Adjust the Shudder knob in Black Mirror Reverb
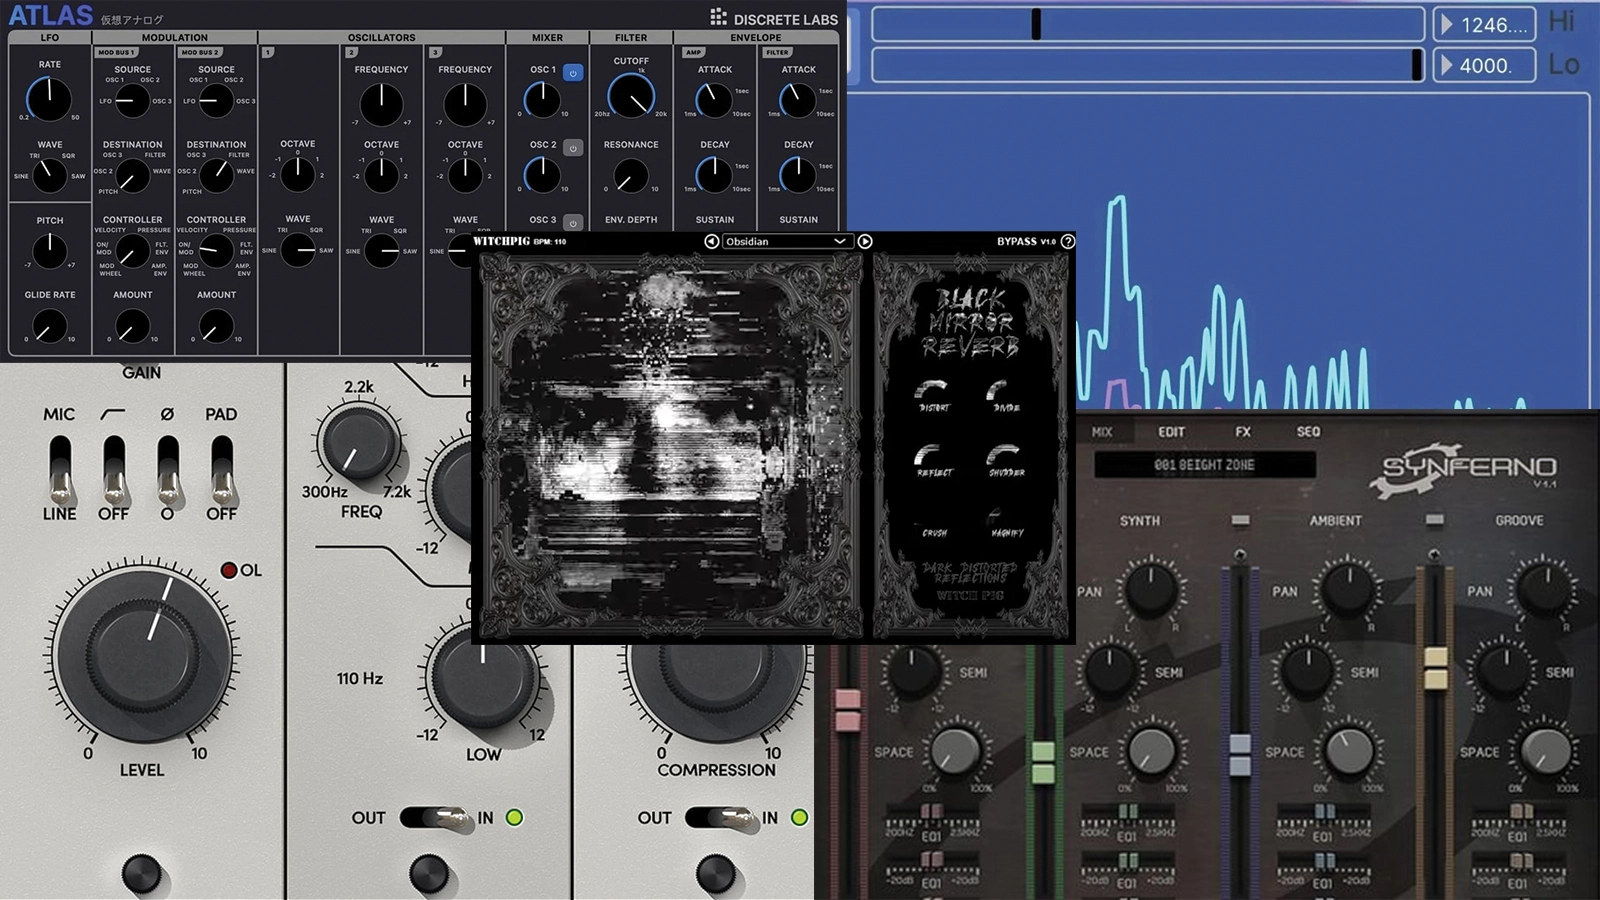 (1003, 454)
